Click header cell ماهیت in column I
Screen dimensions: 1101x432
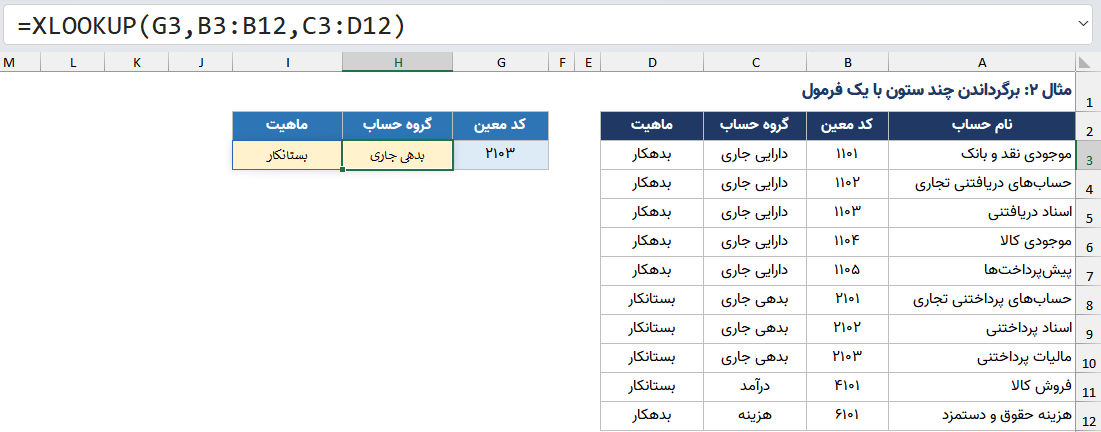[x=288, y=126]
